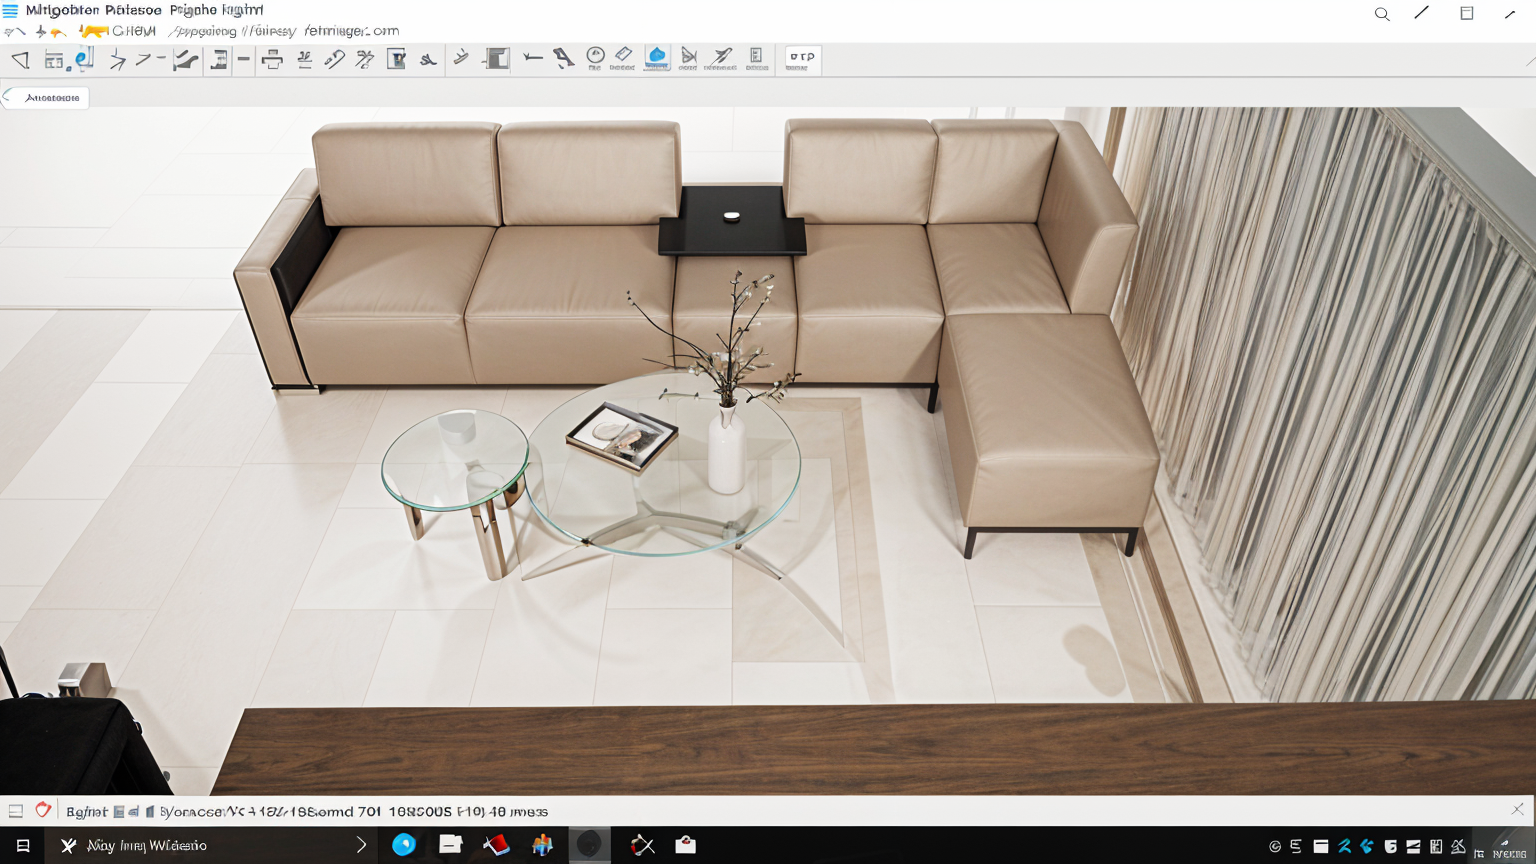Select the triangle shape tool in toolbar

tap(20, 60)
